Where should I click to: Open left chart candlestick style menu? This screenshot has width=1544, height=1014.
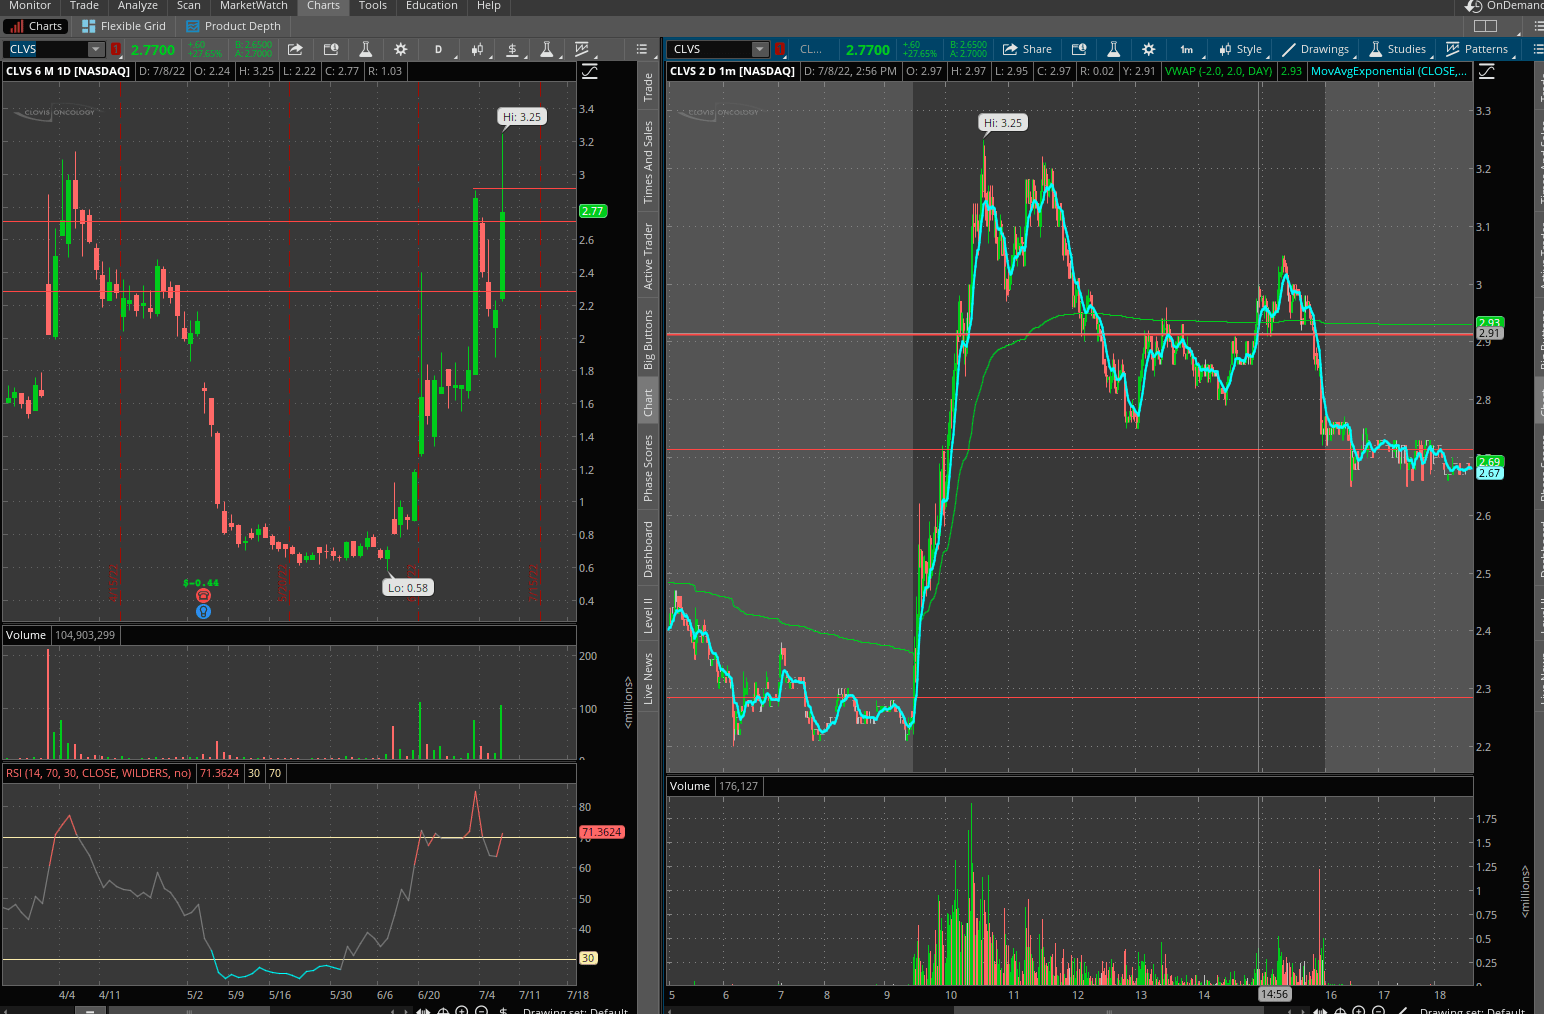tap(478, 49)
